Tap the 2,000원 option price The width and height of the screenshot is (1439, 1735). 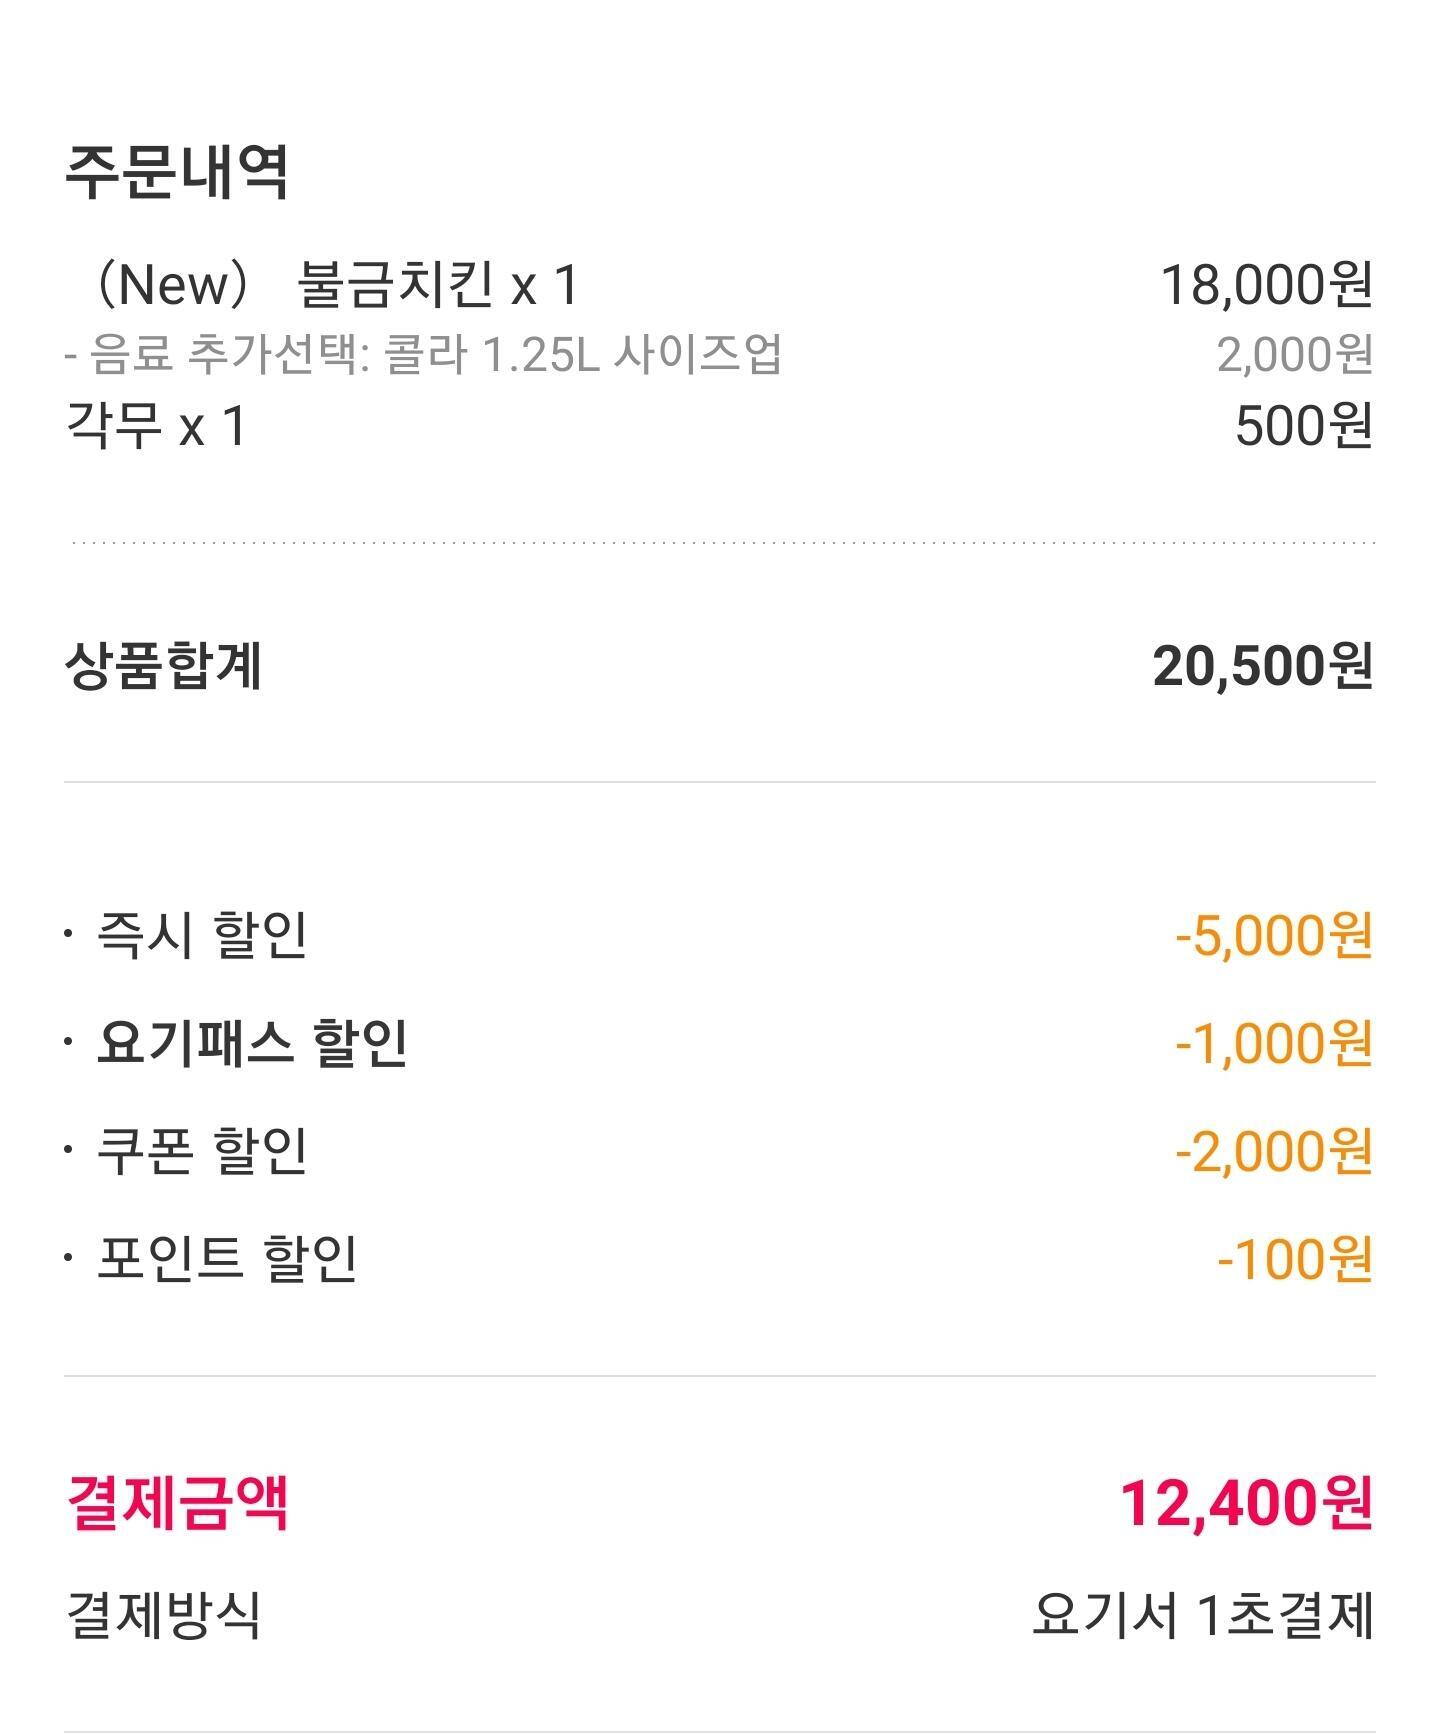pyautogui.click(x=1294, y=355)
